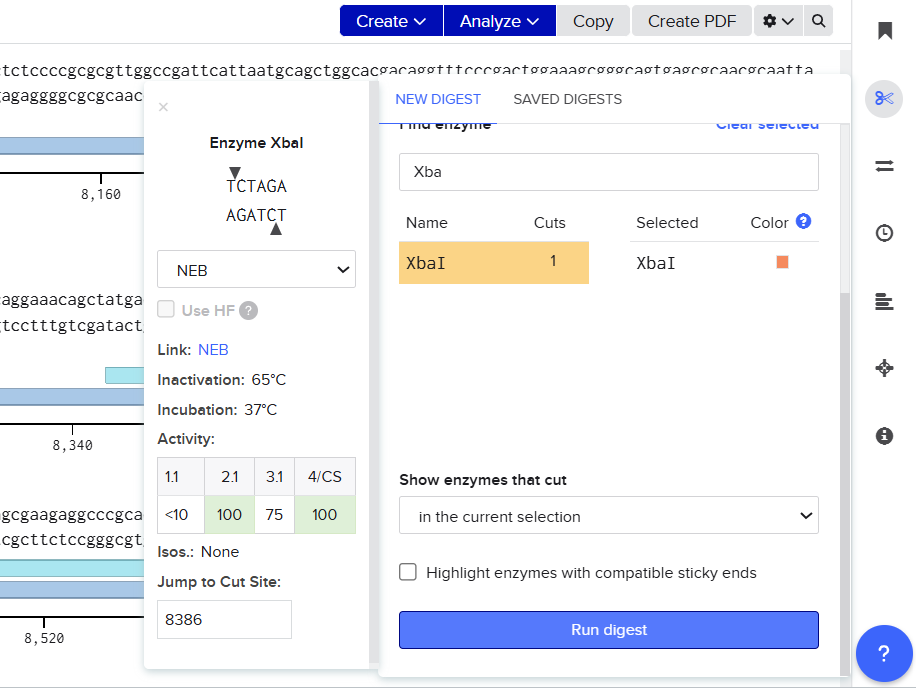Click the Name column header
The height and width of the screenshot is (688, 916).
pos(426,223)
